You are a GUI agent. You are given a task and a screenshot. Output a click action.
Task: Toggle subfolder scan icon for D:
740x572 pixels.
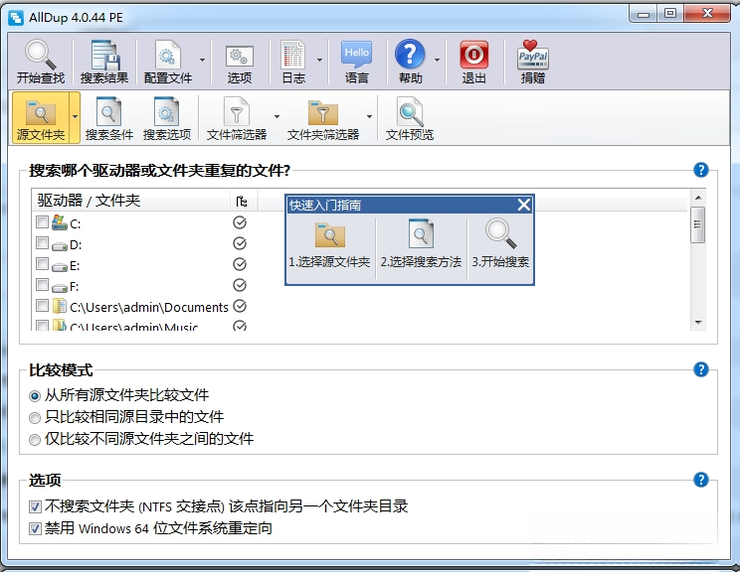pyautogui.click(x=240, y=243)
